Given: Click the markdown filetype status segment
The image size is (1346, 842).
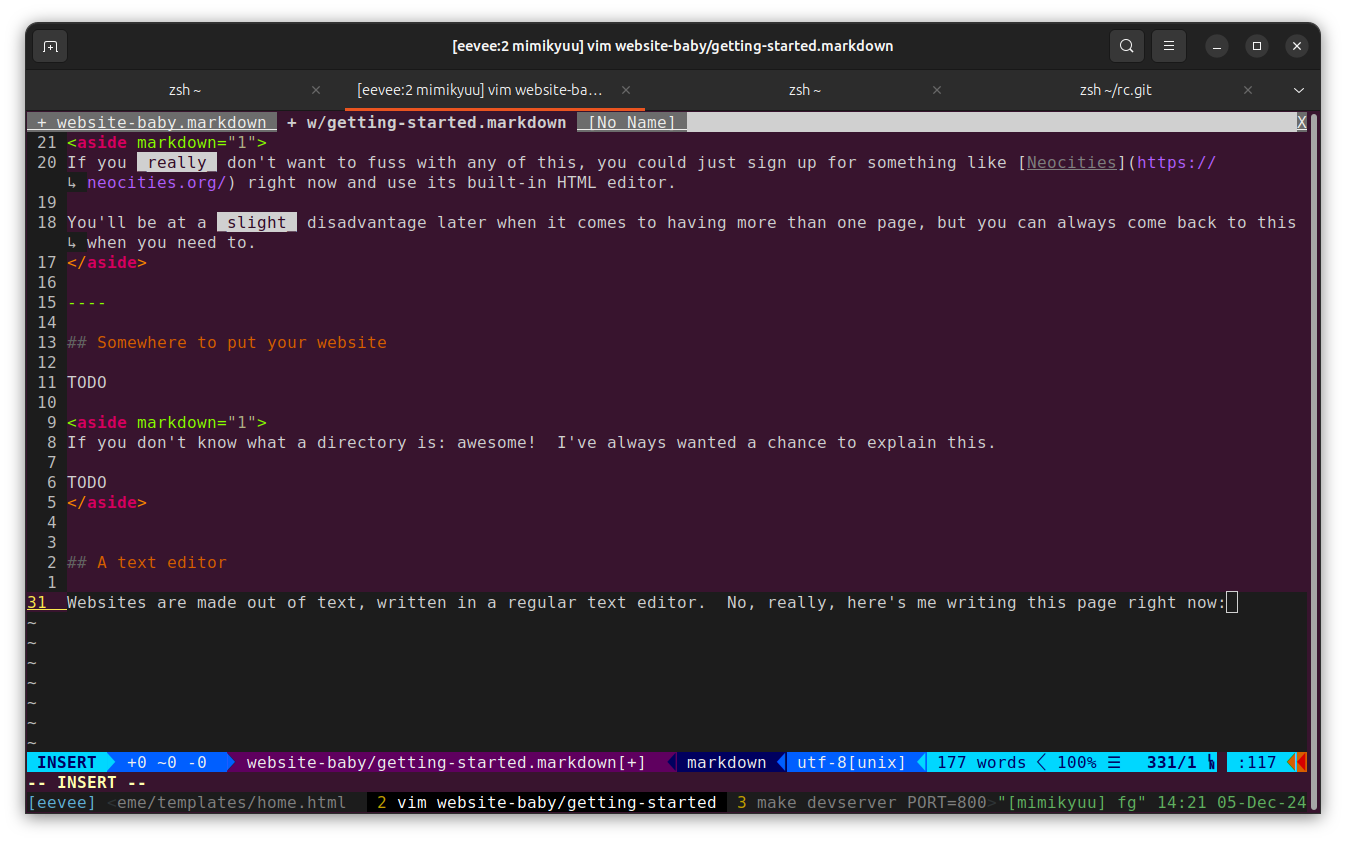Looking at the screenshot, I should [726, 762].
